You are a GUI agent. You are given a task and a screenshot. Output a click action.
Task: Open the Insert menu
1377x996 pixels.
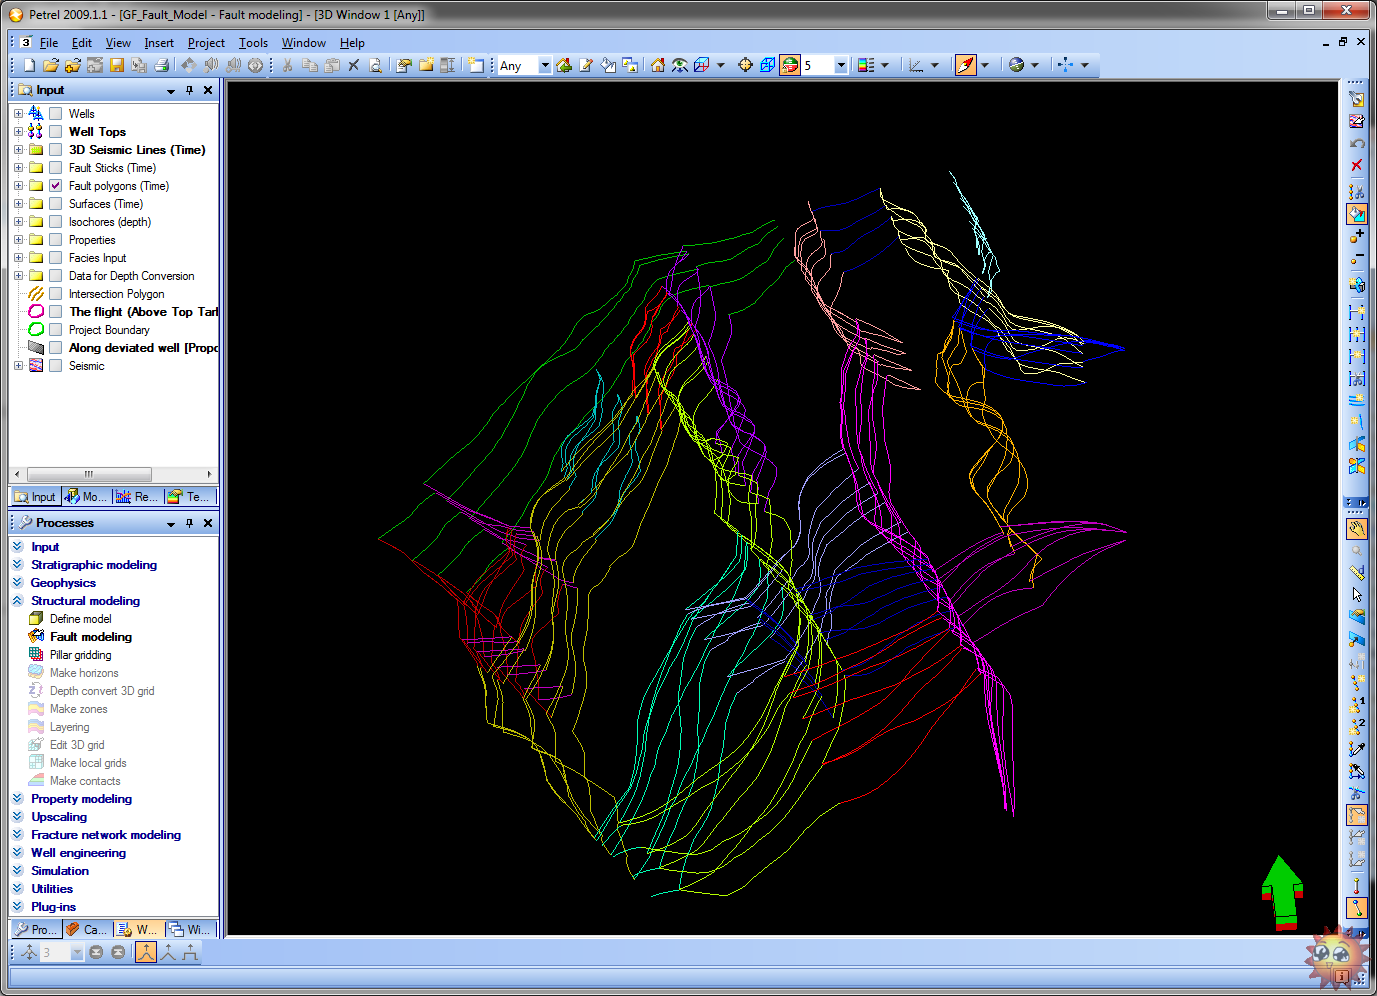tap(159, 43)
